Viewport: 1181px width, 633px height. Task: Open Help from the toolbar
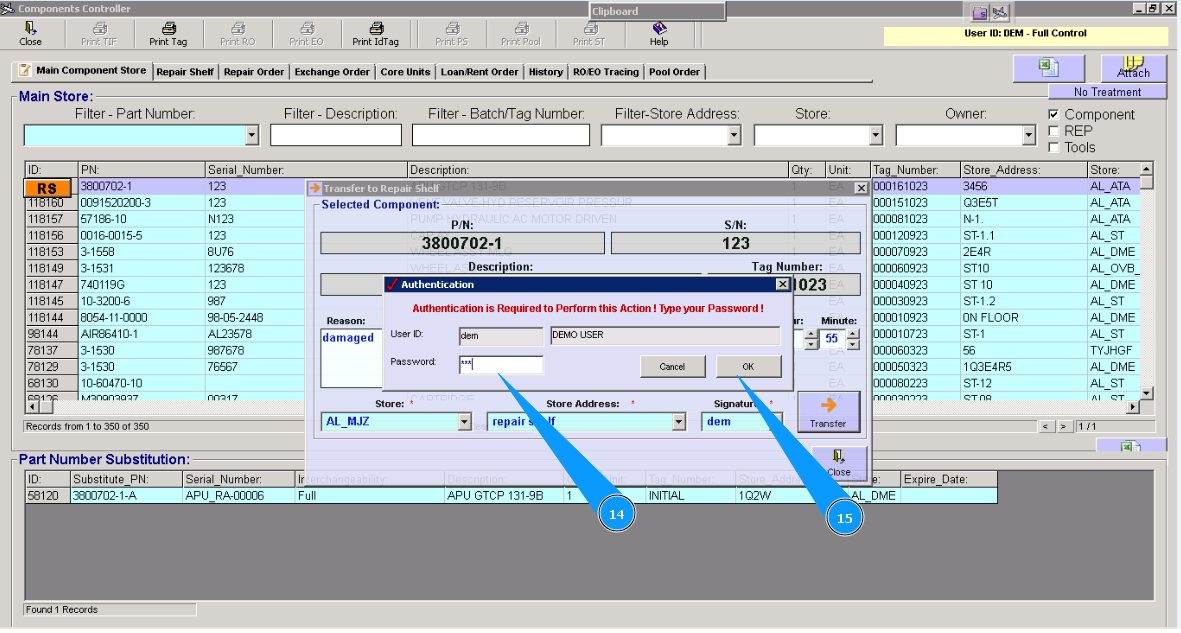(658, 33)
